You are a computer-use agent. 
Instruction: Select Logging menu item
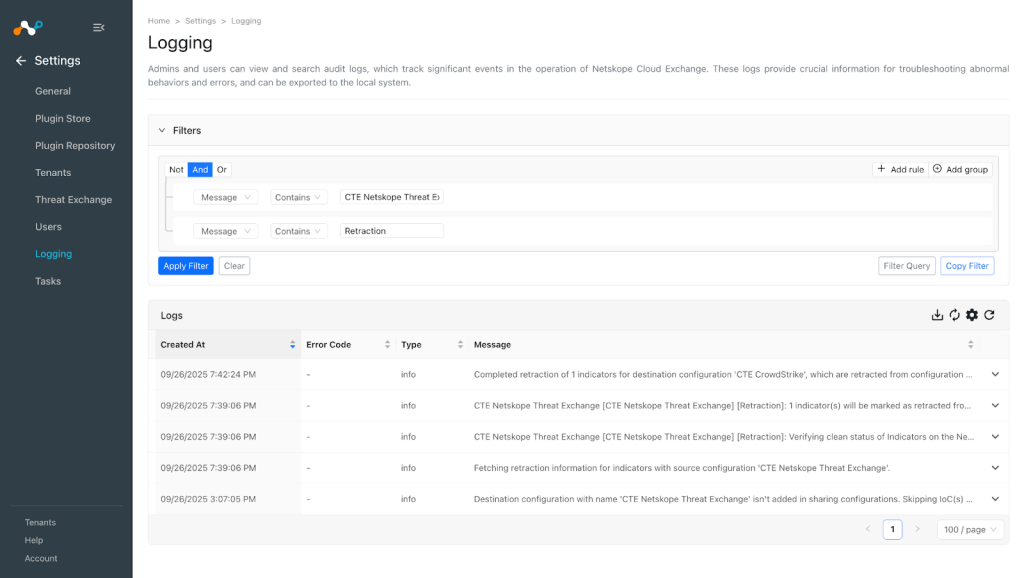(54, 254)
